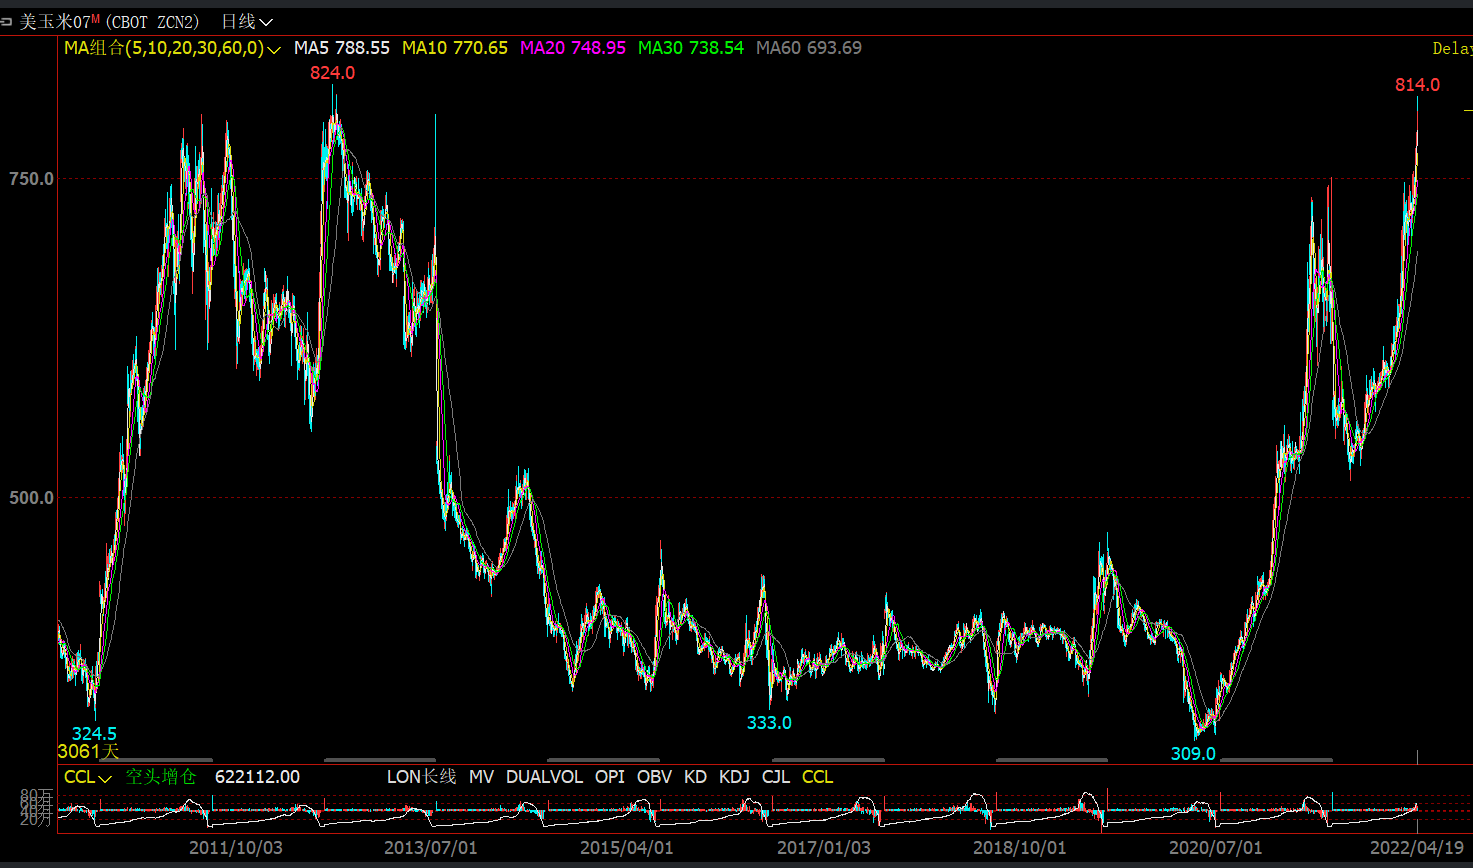
Task: Open the CCL indicator dropdown beside 空头增仓
Action: point(88,777)
